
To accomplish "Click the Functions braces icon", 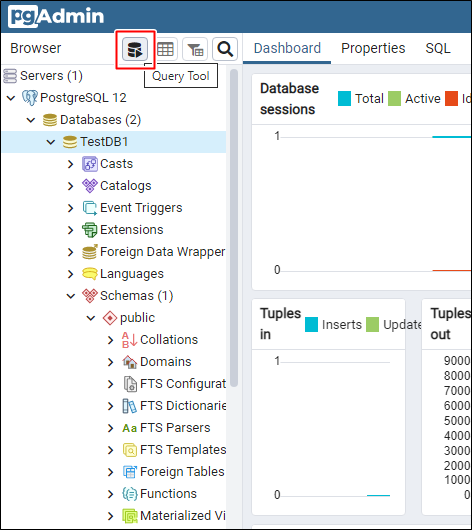I will tap(129, 494).
